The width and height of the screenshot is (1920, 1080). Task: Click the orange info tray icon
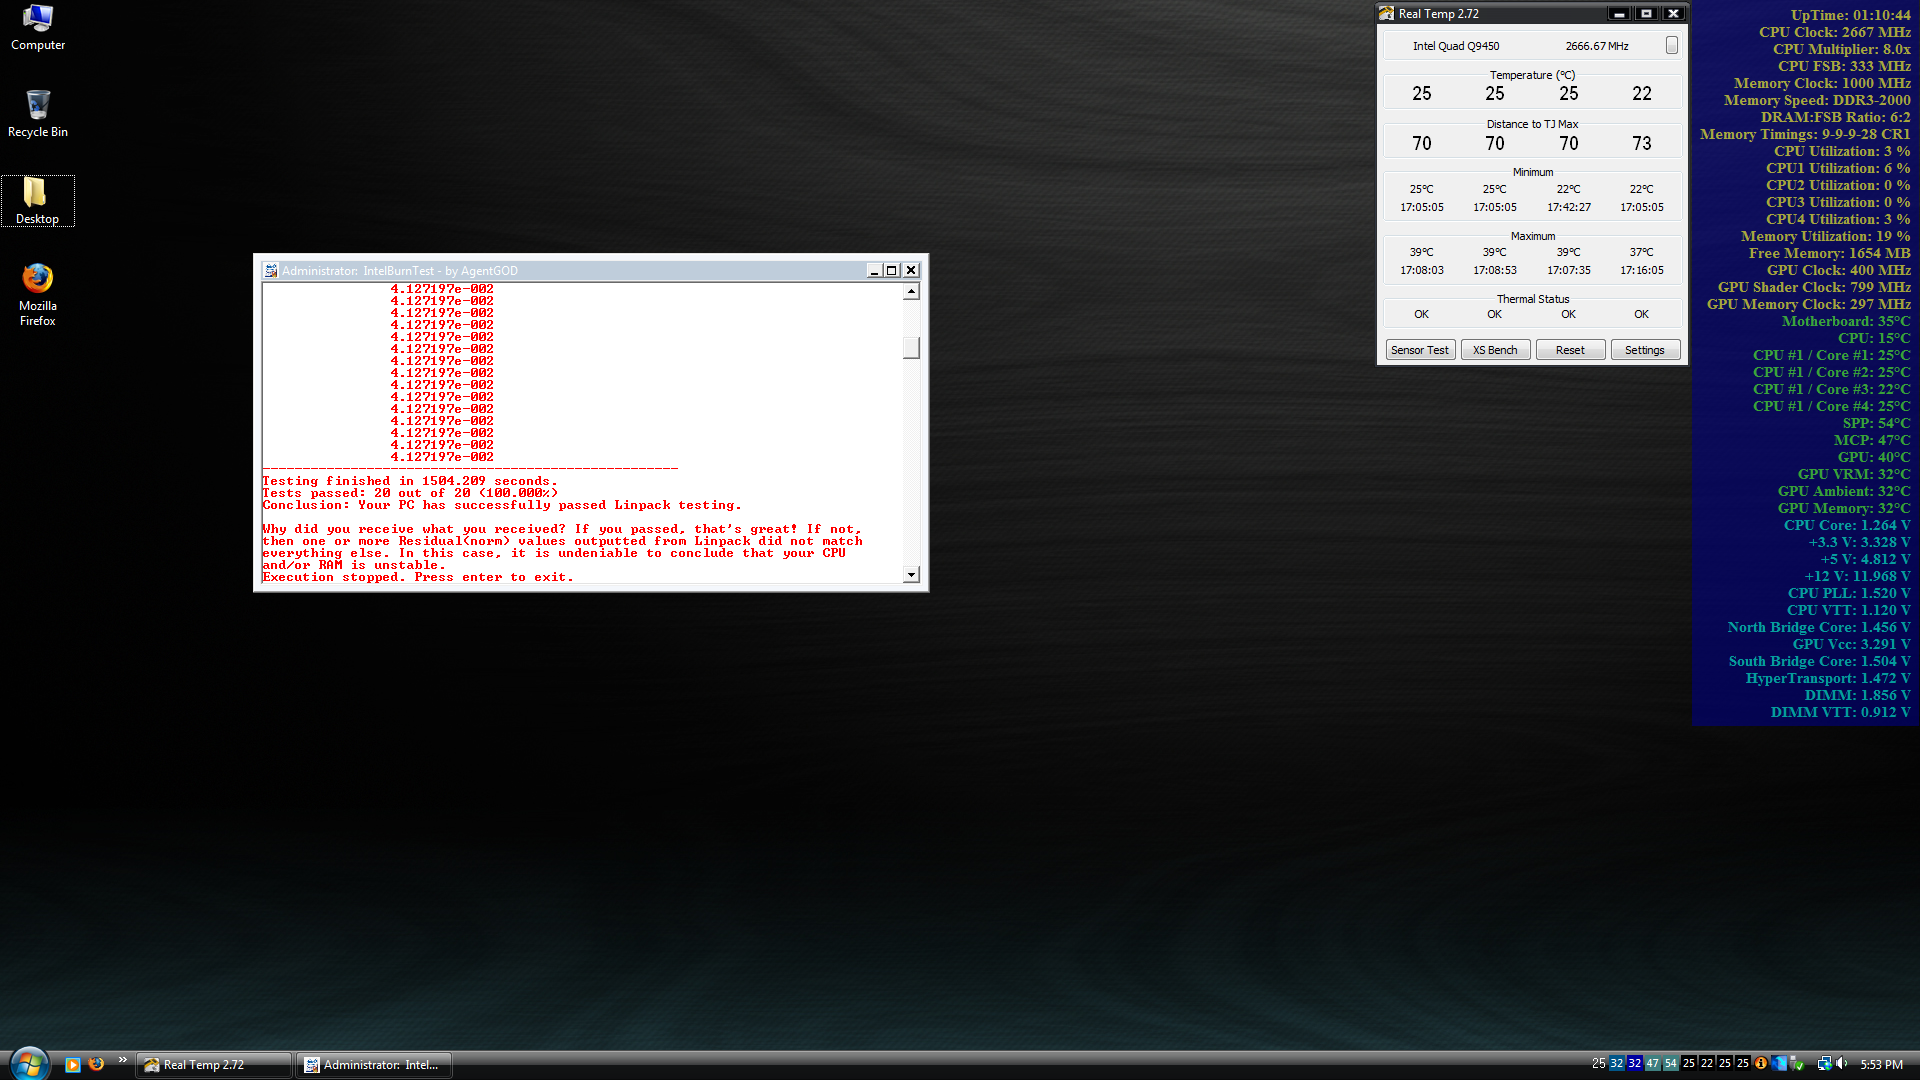[1761, 1063]
